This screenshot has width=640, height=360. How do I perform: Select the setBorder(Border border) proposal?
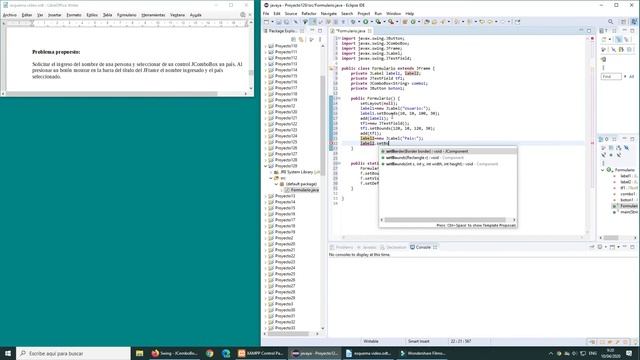point(448,151)
